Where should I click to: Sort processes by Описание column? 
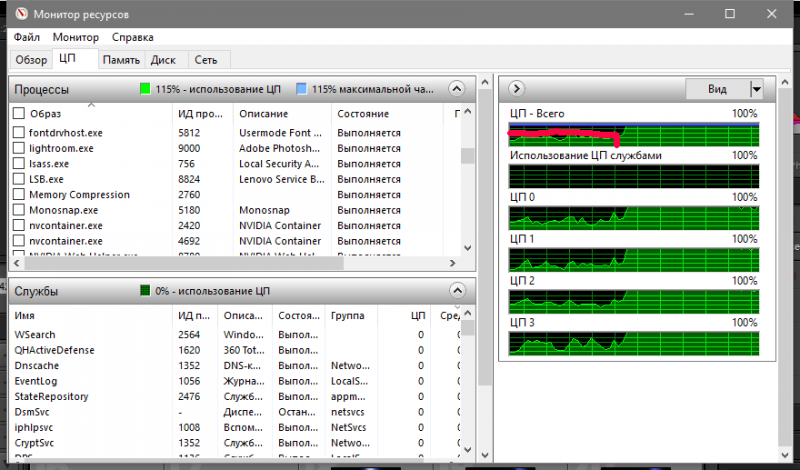tap(264, 113)
